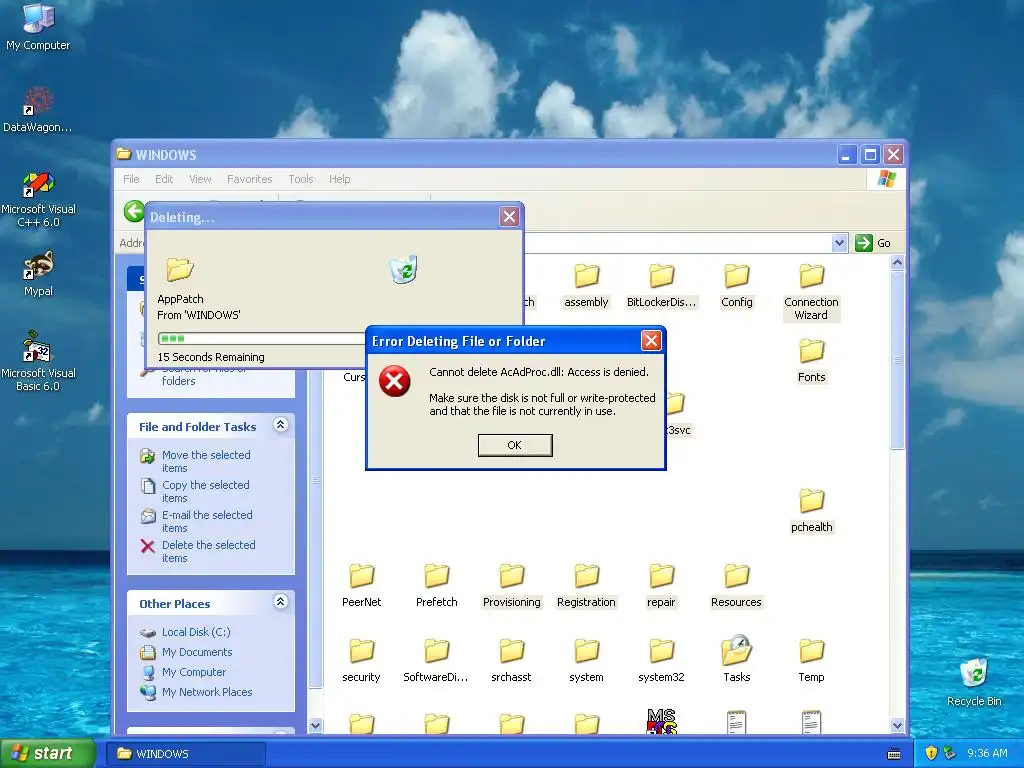The width and height of the screenshot is (1024, 768).
Task: Click the DataWagon desktop shortcut
Action: click(38, 109)
